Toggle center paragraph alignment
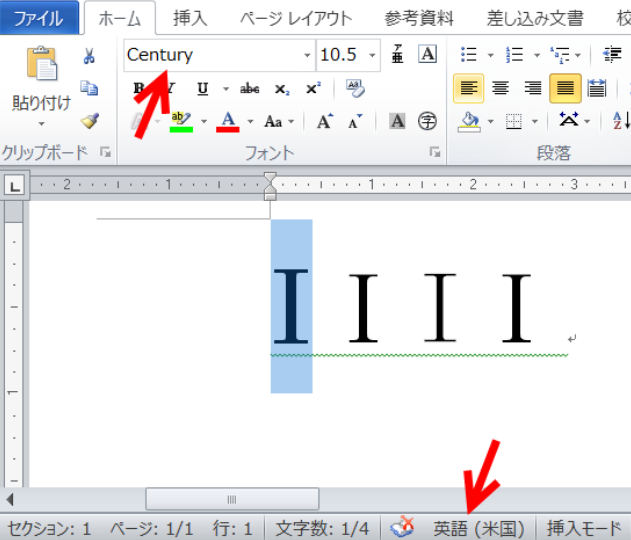Image resolution: width=631 pixels, height=540 pixels. [x=500, y=89]
